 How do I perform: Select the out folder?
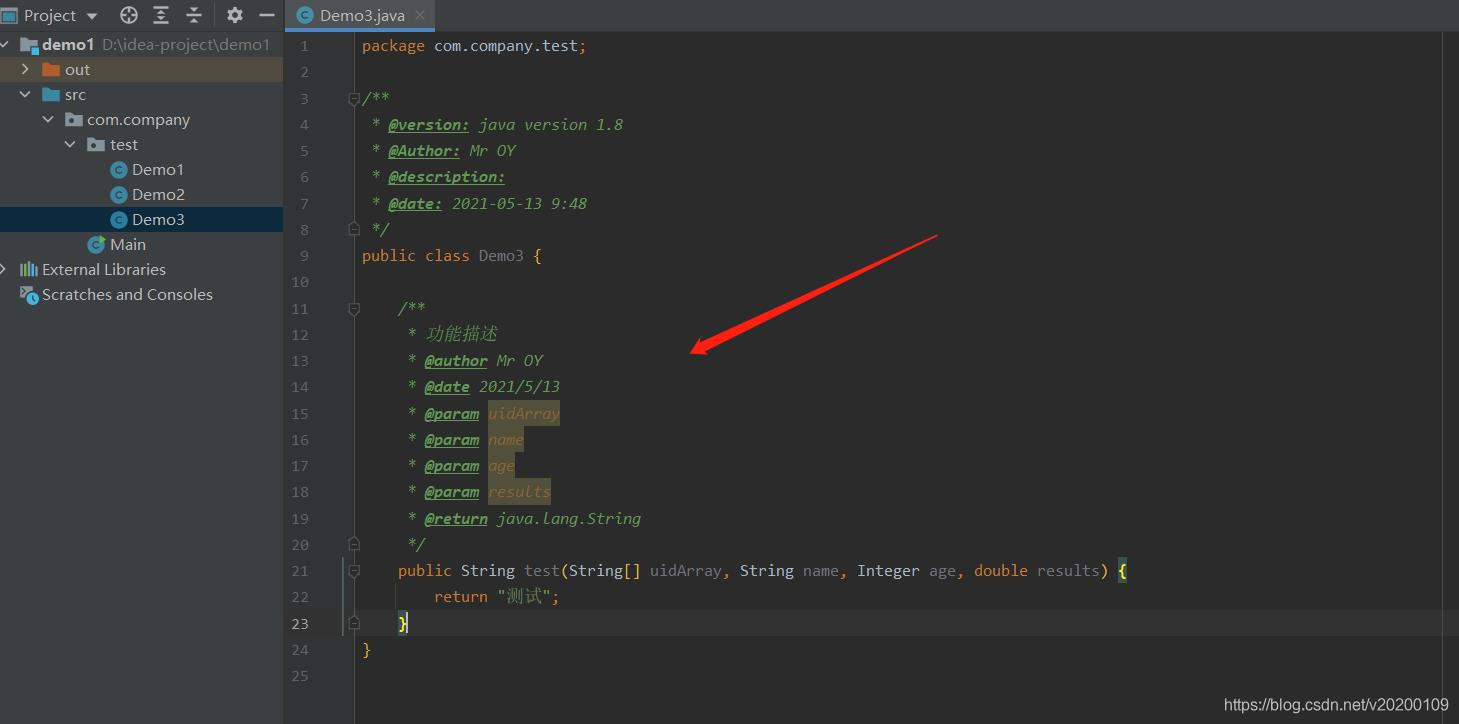pyautogui.click(x=77, y=70)
